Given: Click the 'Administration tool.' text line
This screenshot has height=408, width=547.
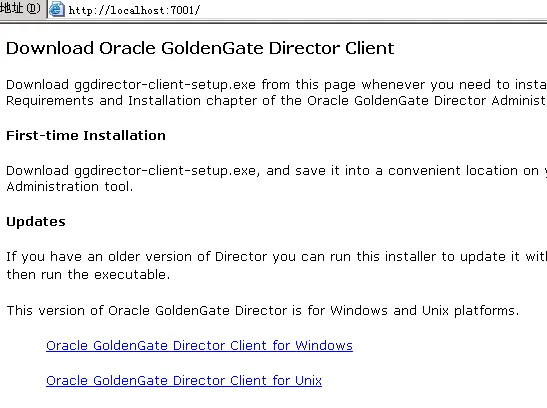Looking at the screenshot, I should (x=70, y=187).
